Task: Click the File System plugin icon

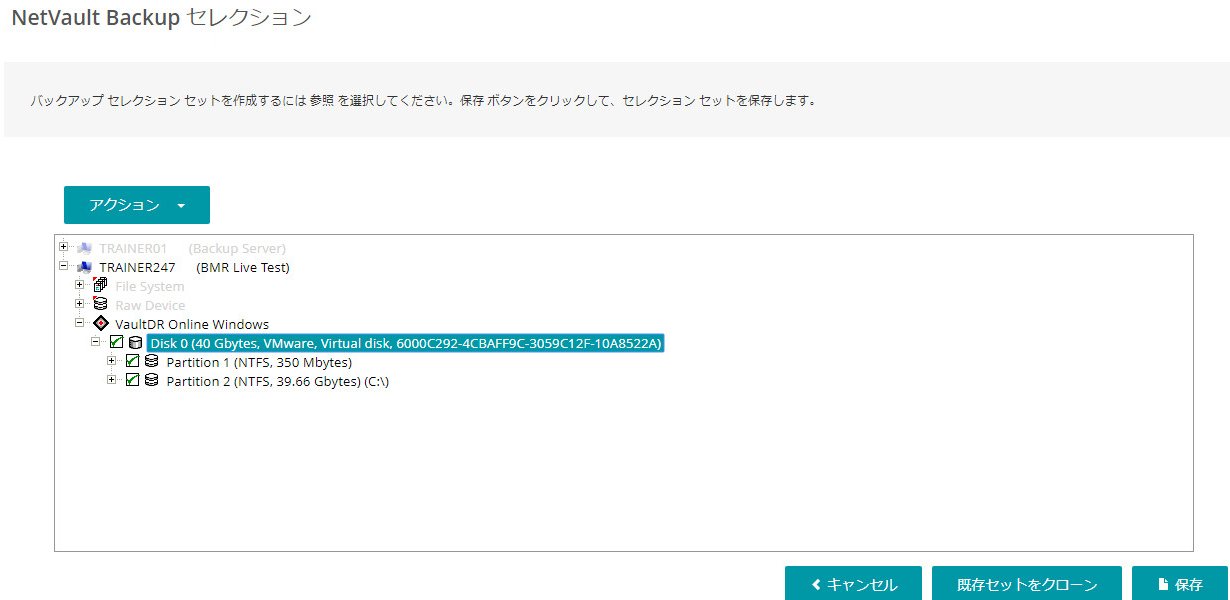Action: (100, 285)
